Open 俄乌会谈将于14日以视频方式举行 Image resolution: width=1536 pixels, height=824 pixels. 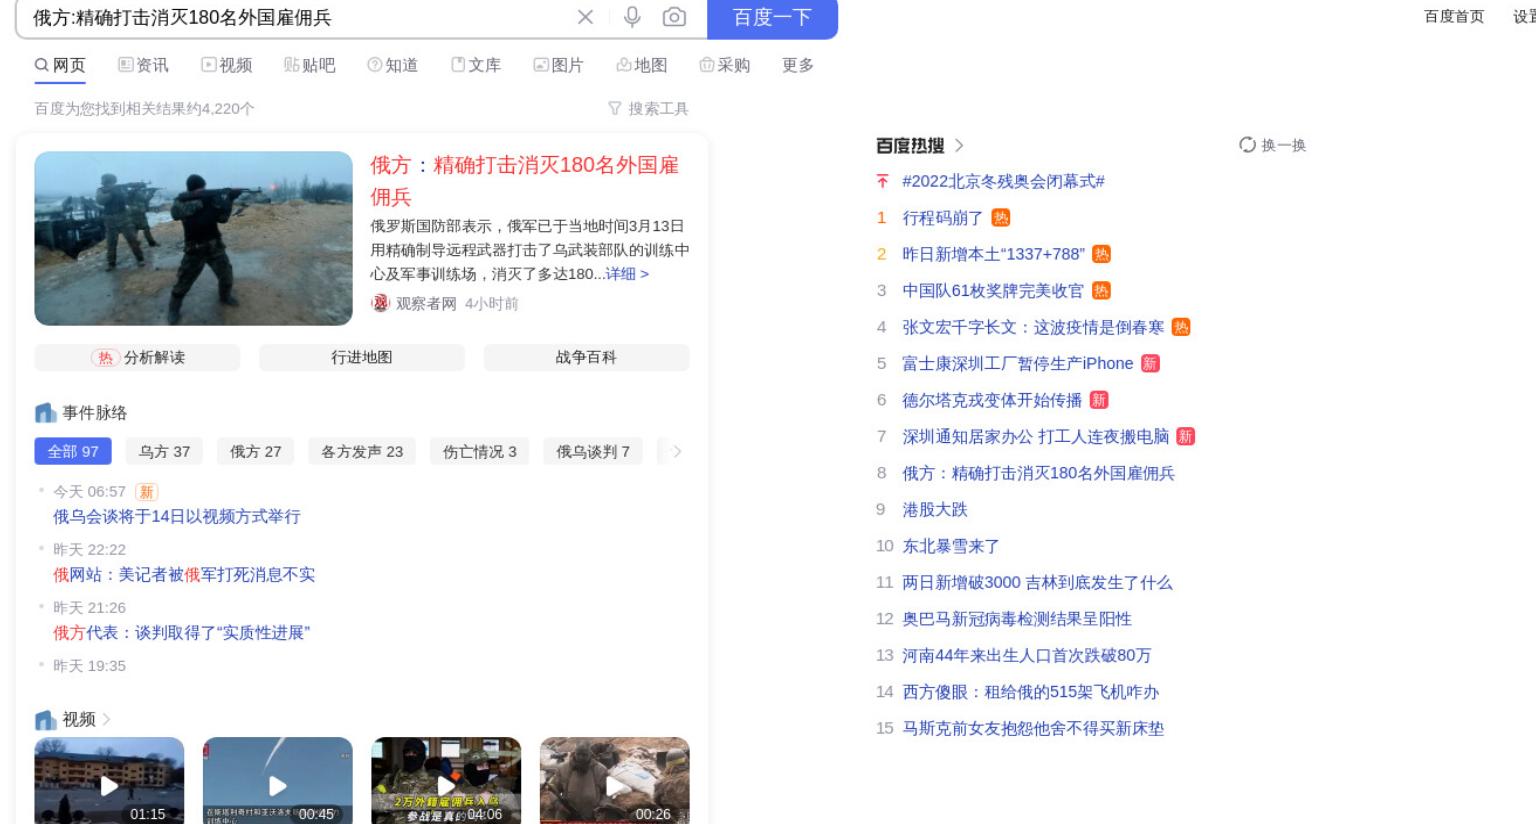click(x=177, y=516)
